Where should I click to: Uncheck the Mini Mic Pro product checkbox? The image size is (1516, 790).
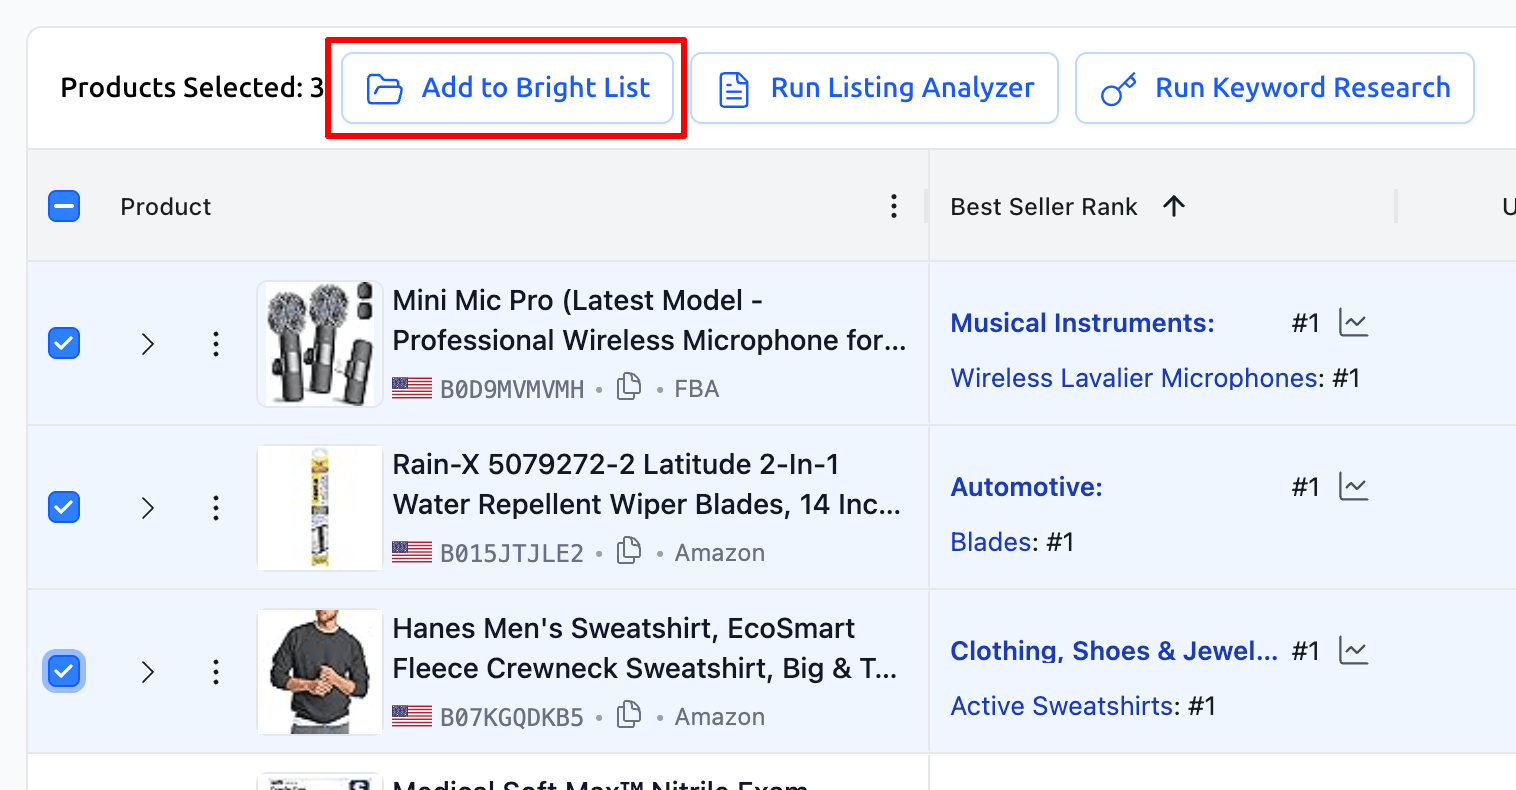click(x=63, y=343)
